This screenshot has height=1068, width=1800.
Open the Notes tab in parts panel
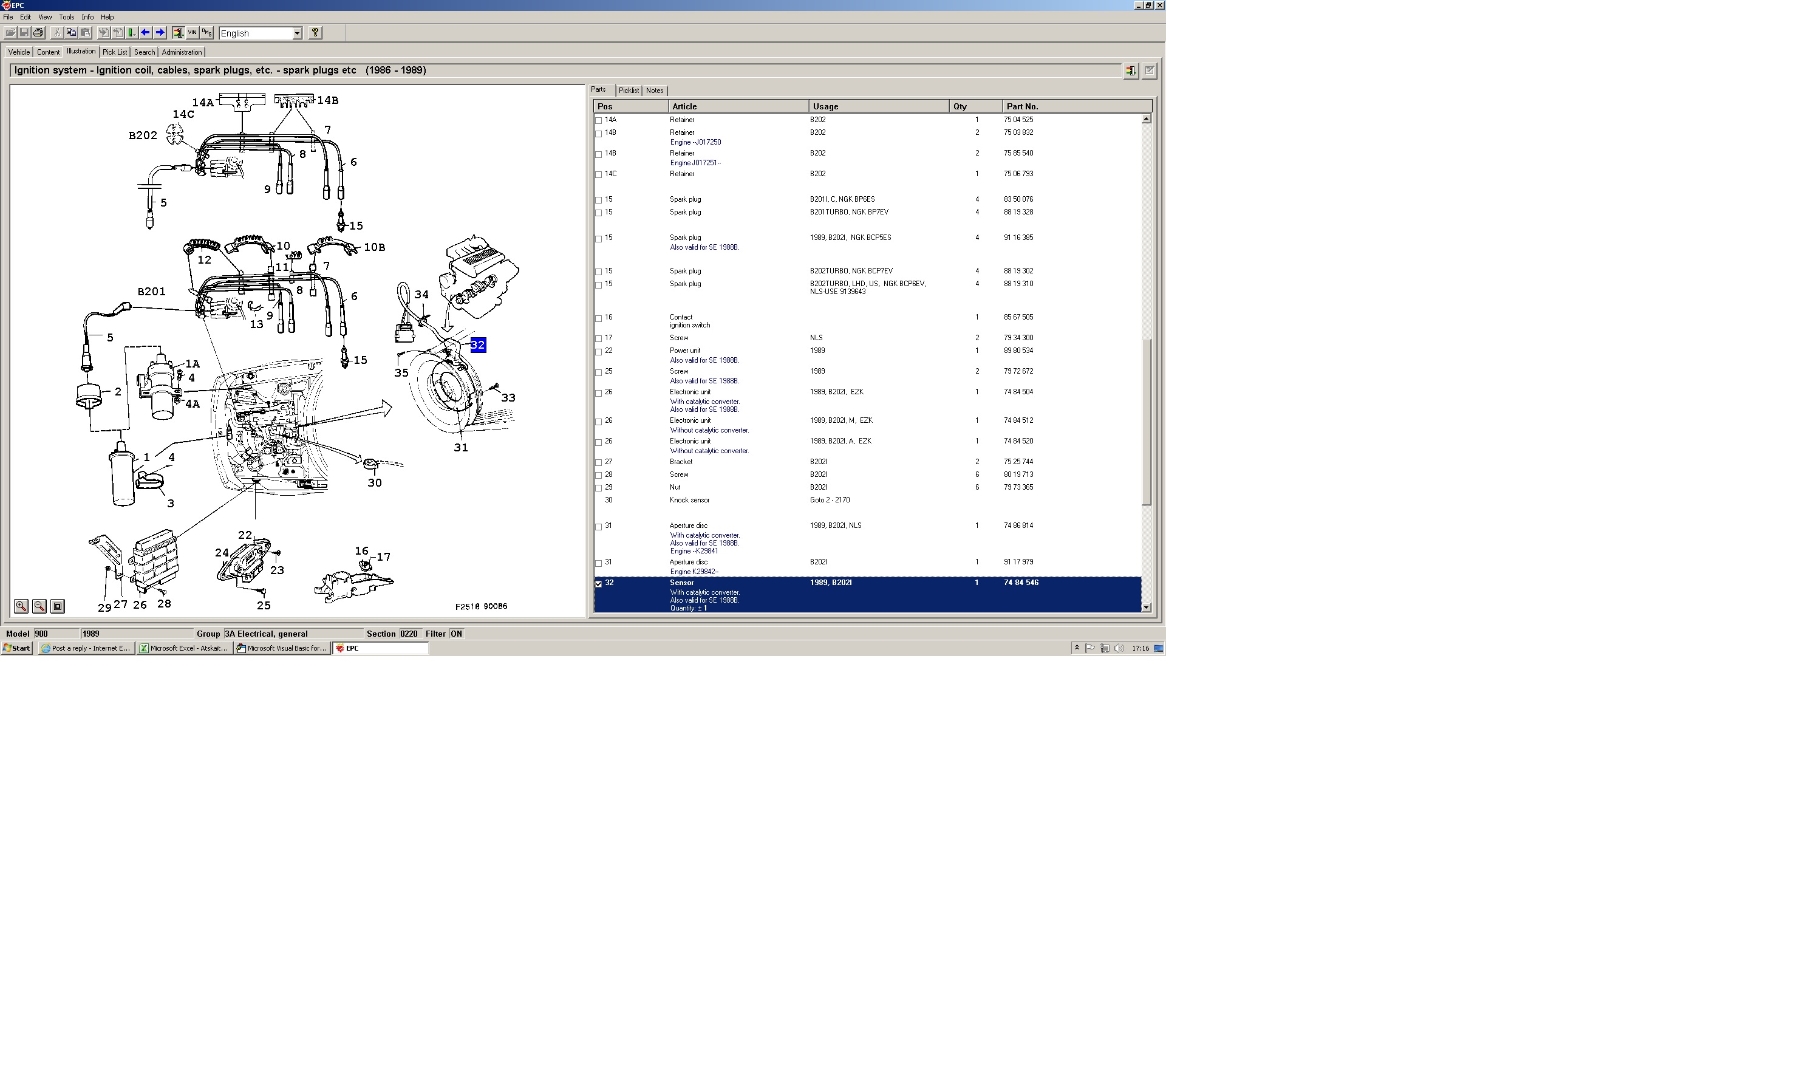654,90
